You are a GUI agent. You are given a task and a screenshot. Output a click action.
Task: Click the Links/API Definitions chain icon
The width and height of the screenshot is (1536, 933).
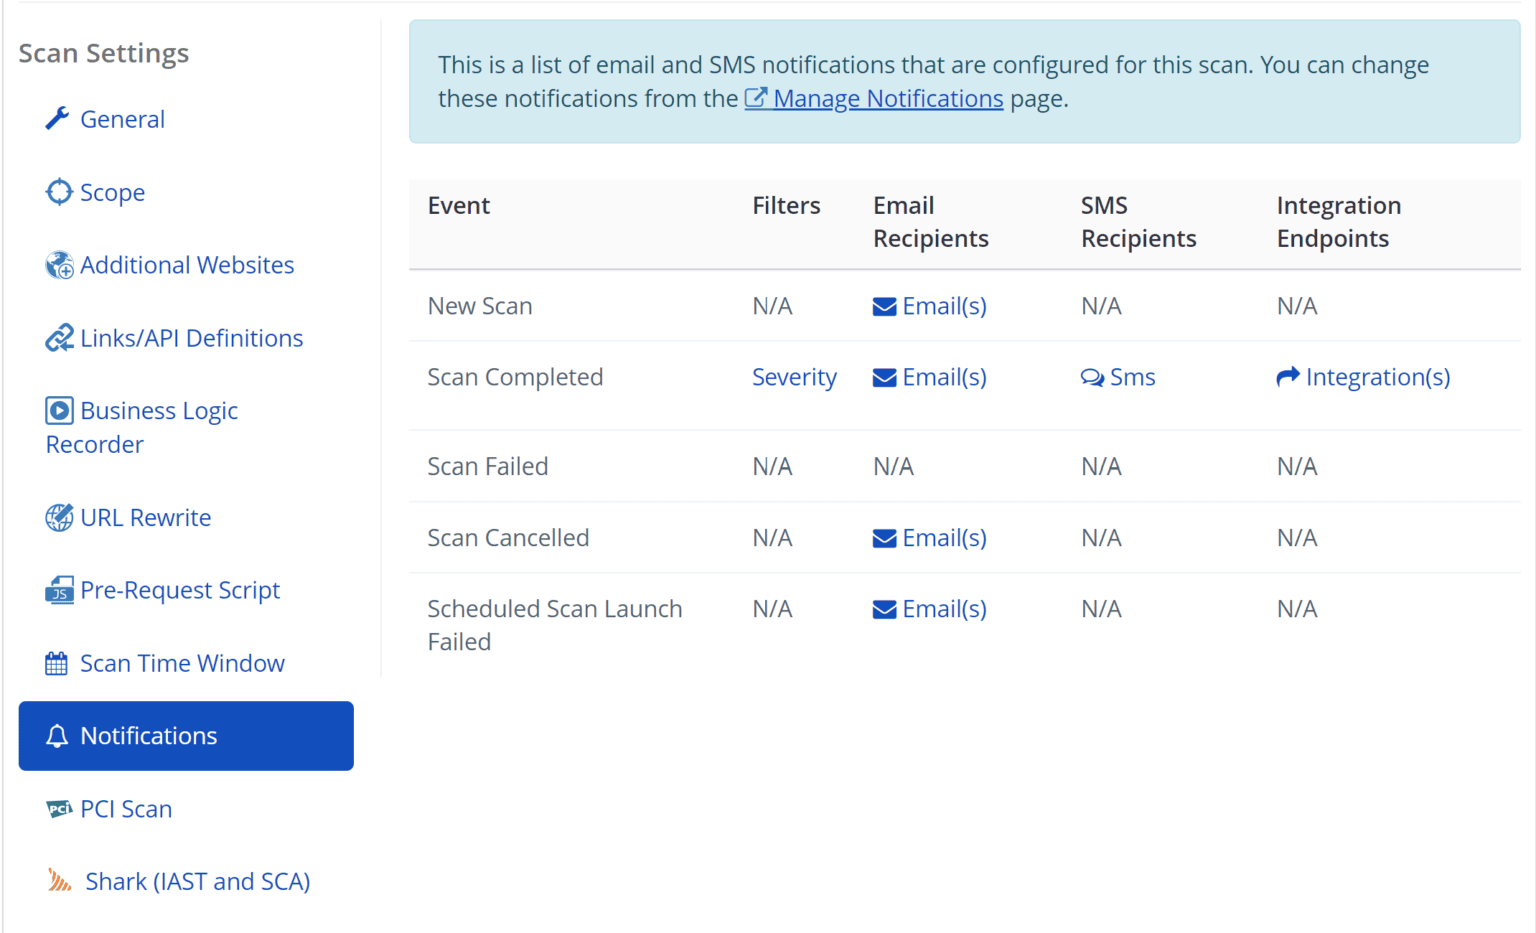tap(59, 337)
